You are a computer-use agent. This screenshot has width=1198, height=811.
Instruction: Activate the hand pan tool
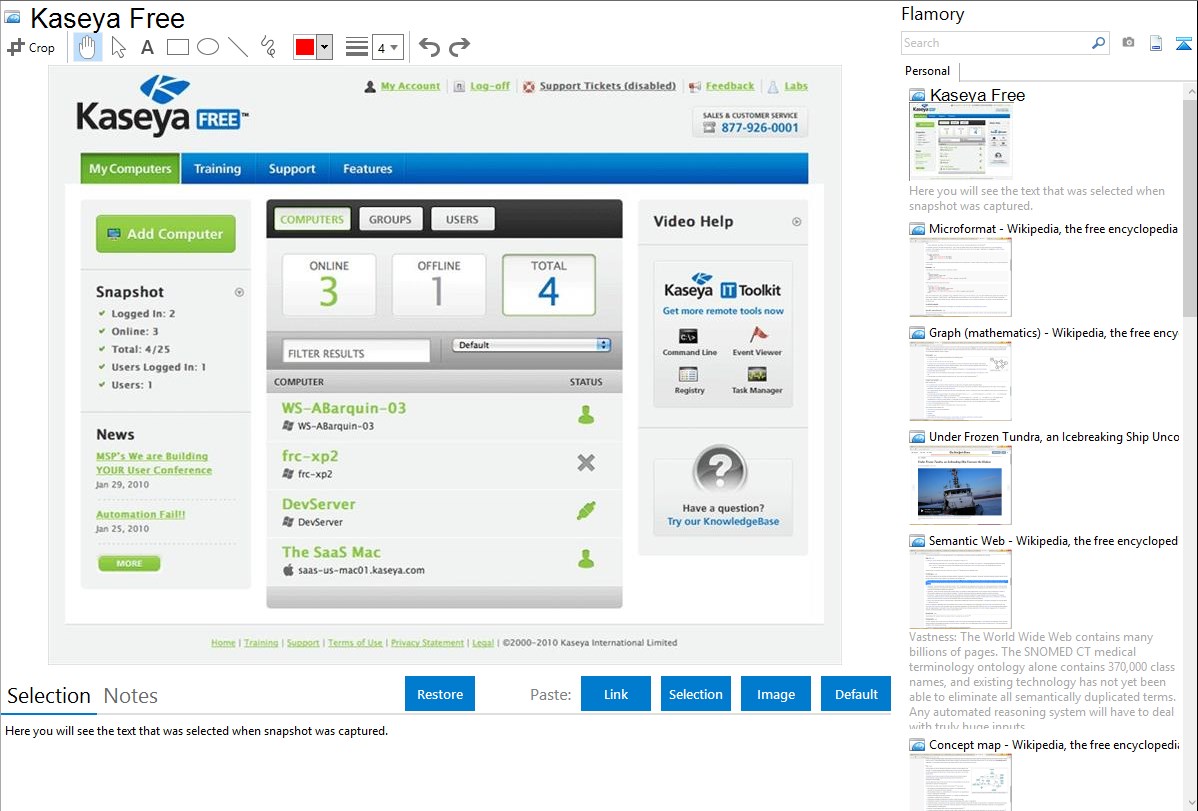[x=87, y=47]
